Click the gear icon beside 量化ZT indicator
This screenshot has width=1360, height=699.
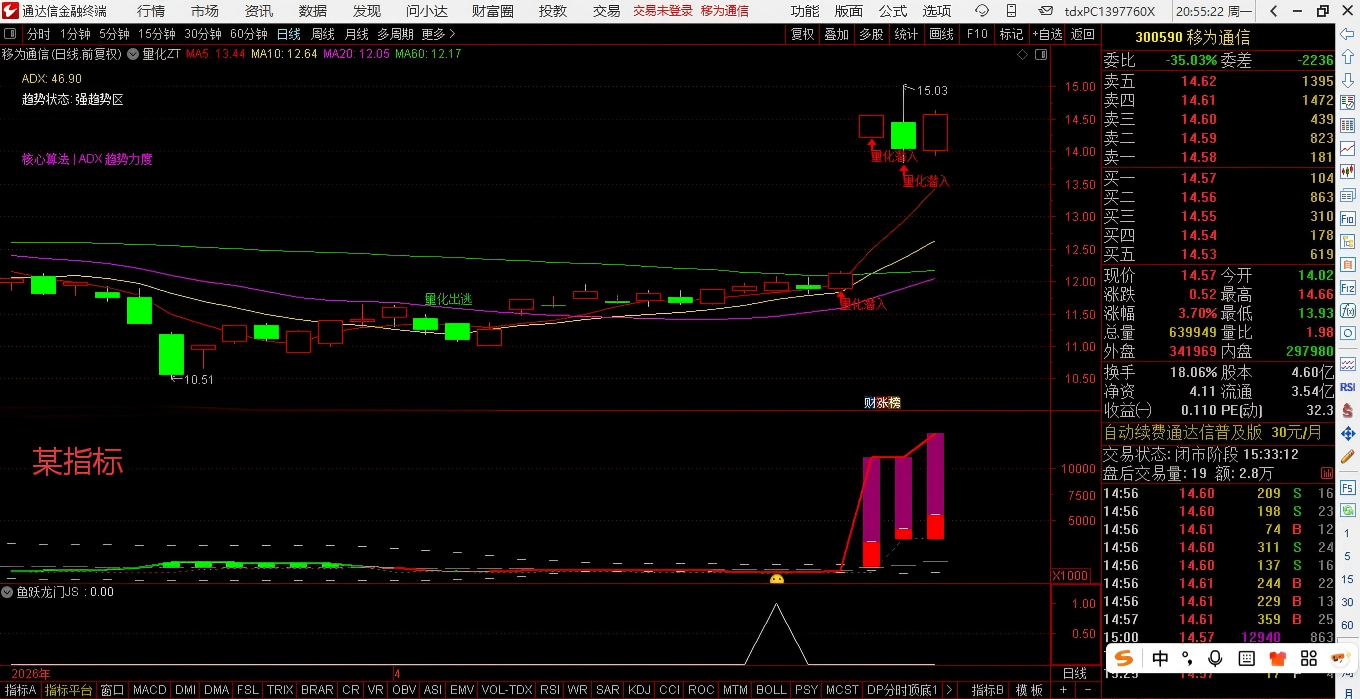coord(133,54)
